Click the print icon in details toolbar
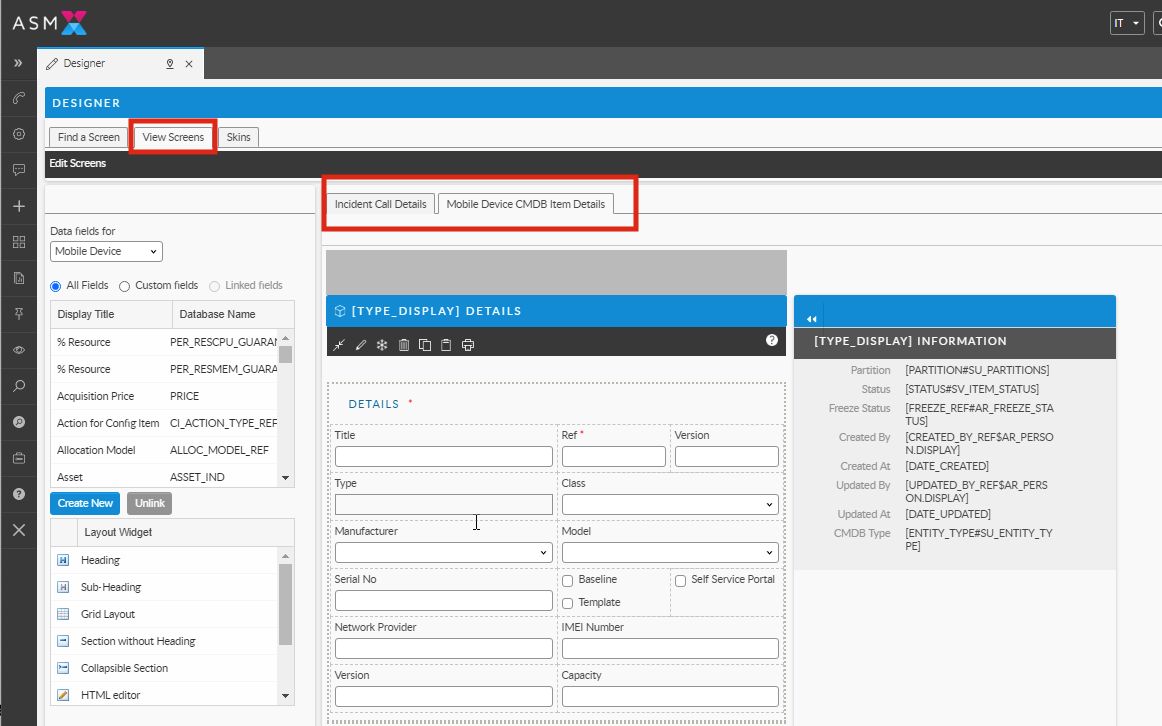The height and width of the screenshot is (726, 1162). tap(467, 345)
